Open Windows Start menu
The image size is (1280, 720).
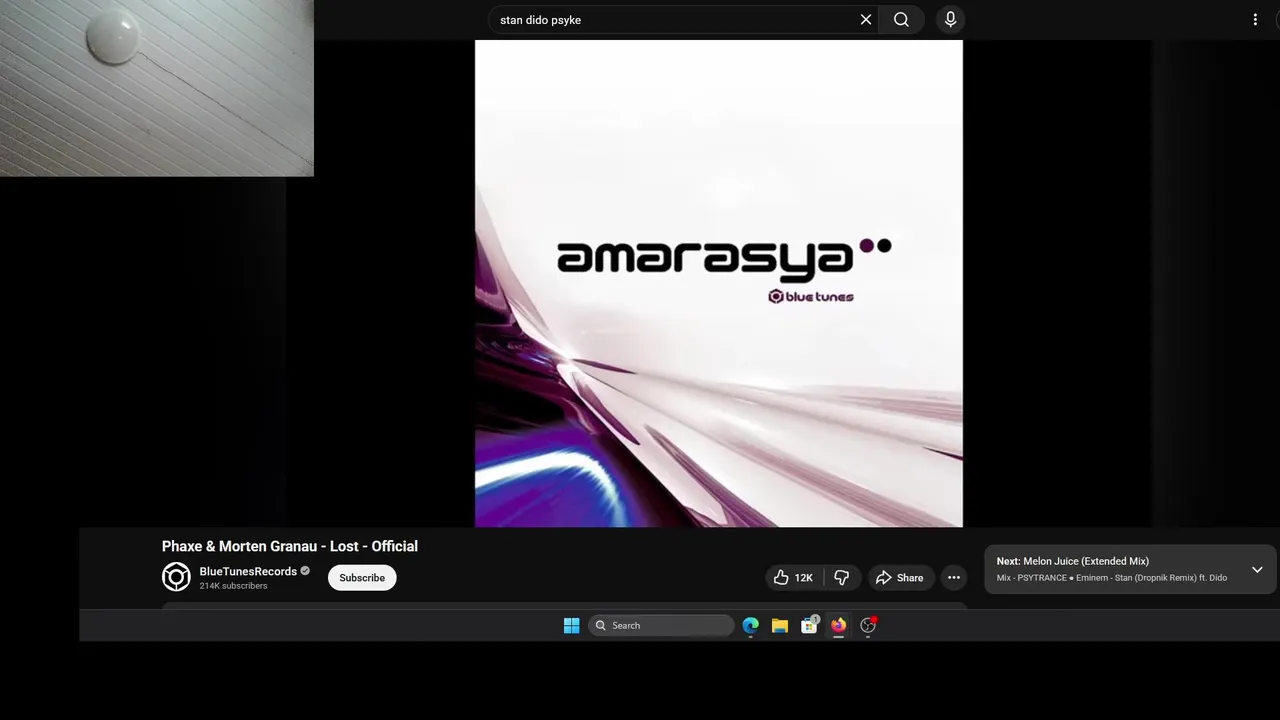click(571, 625)
